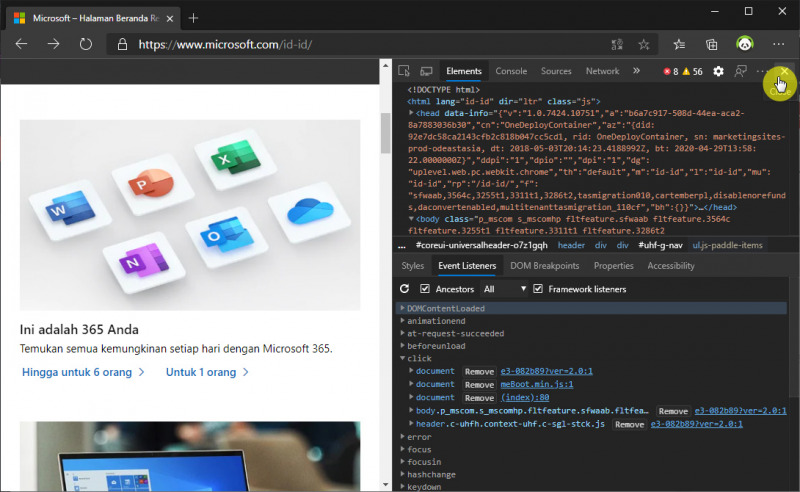
Task: Close the DevTools panel
Action: coord(784,71)
